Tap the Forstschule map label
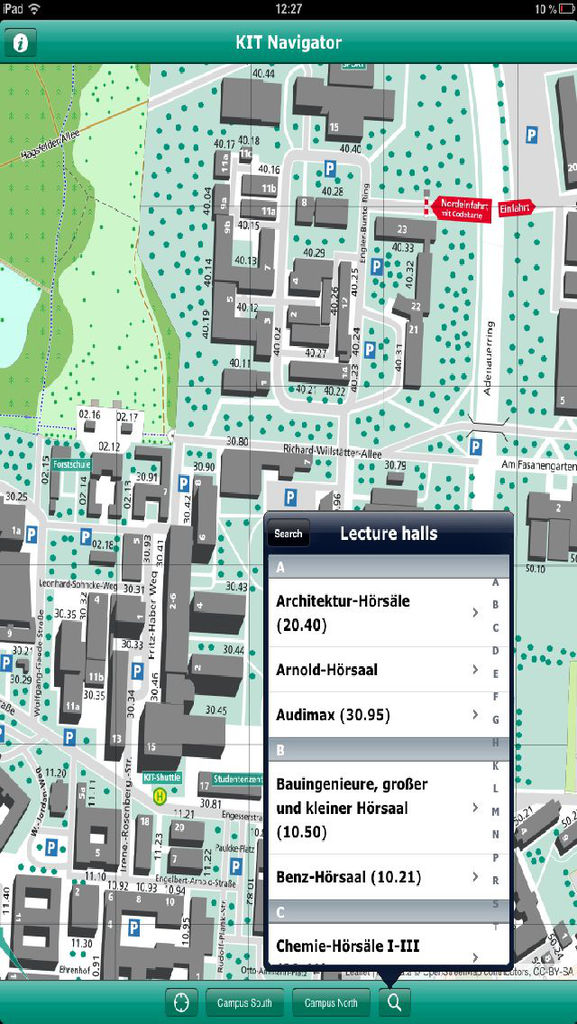Image resolution: width=577 pixels, height=1024 pixels. point(72,465)
